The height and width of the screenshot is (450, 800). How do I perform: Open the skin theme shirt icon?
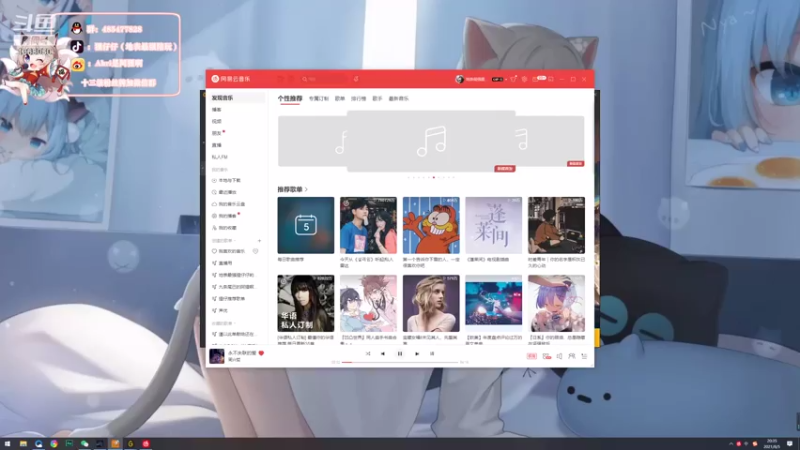(x=513, y=79)
